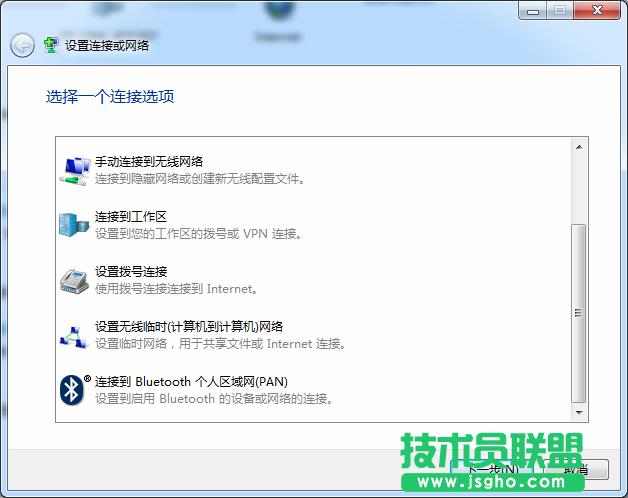Click the scrollbar up arrow in list
Screen dimensions: 628x498
pos(578,147)
